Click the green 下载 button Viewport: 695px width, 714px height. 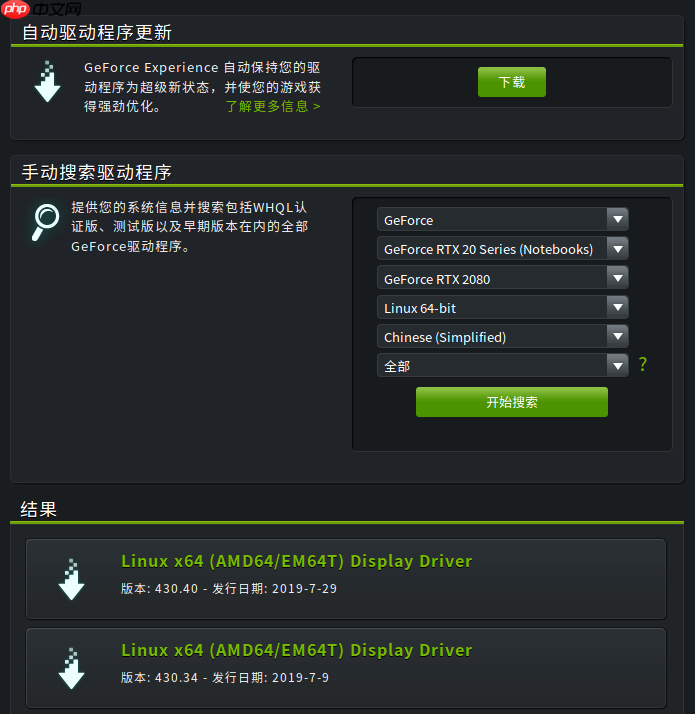coord(512,82)
